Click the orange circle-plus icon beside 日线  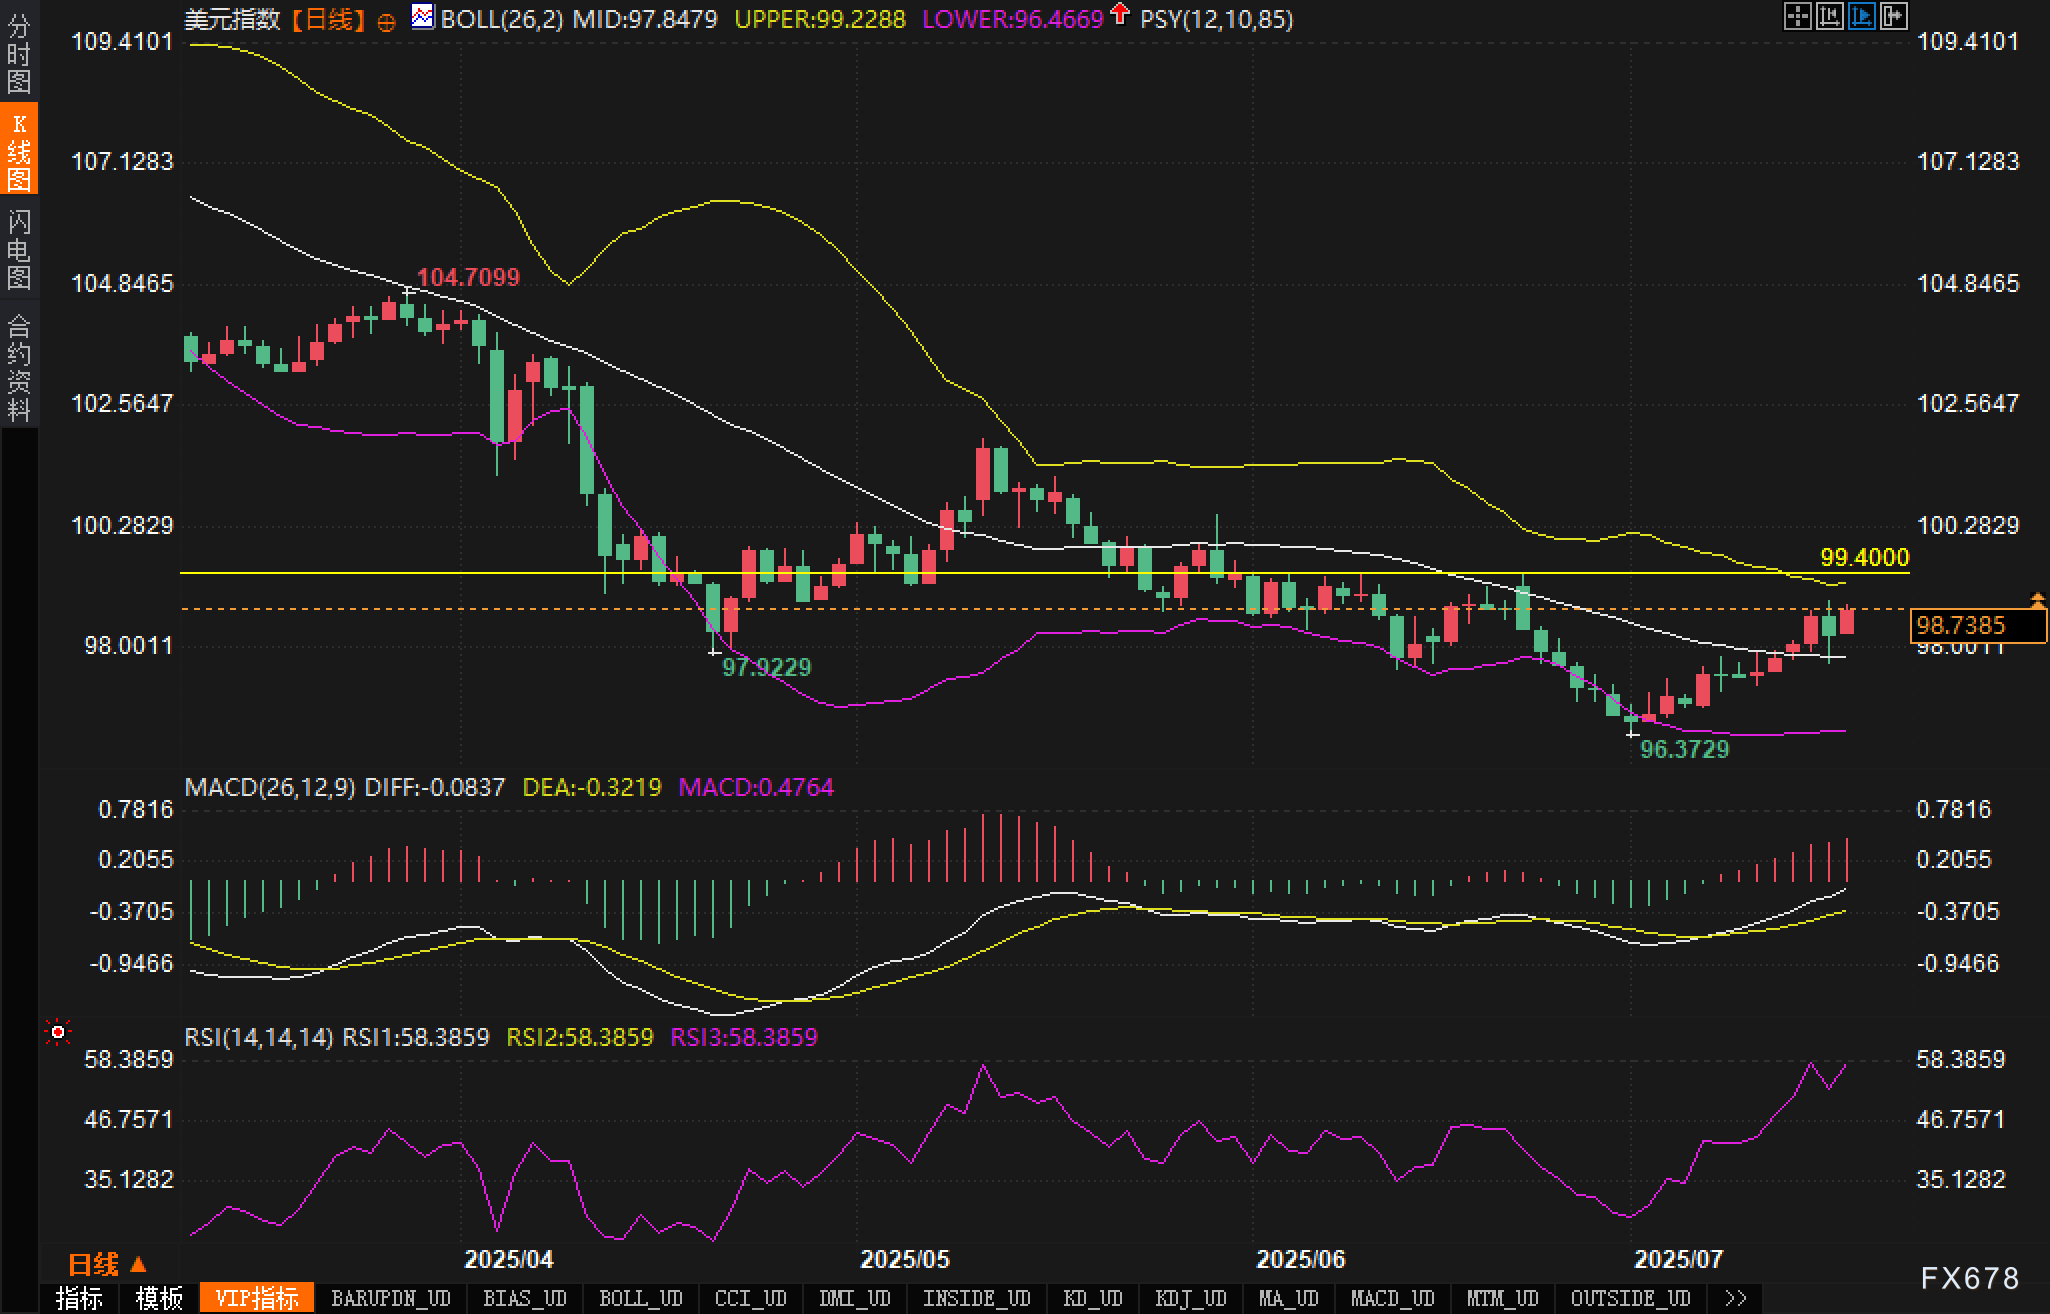(x=386, y=22)
